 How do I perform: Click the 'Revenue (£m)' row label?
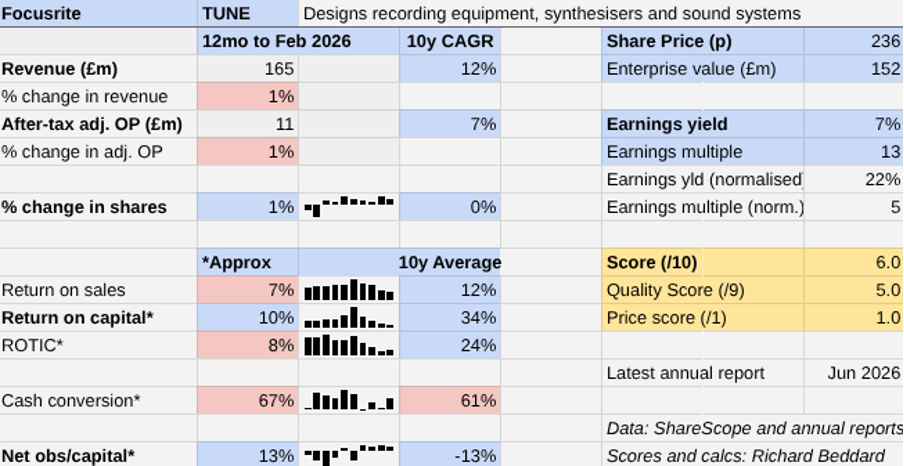[x=99, y=69]
